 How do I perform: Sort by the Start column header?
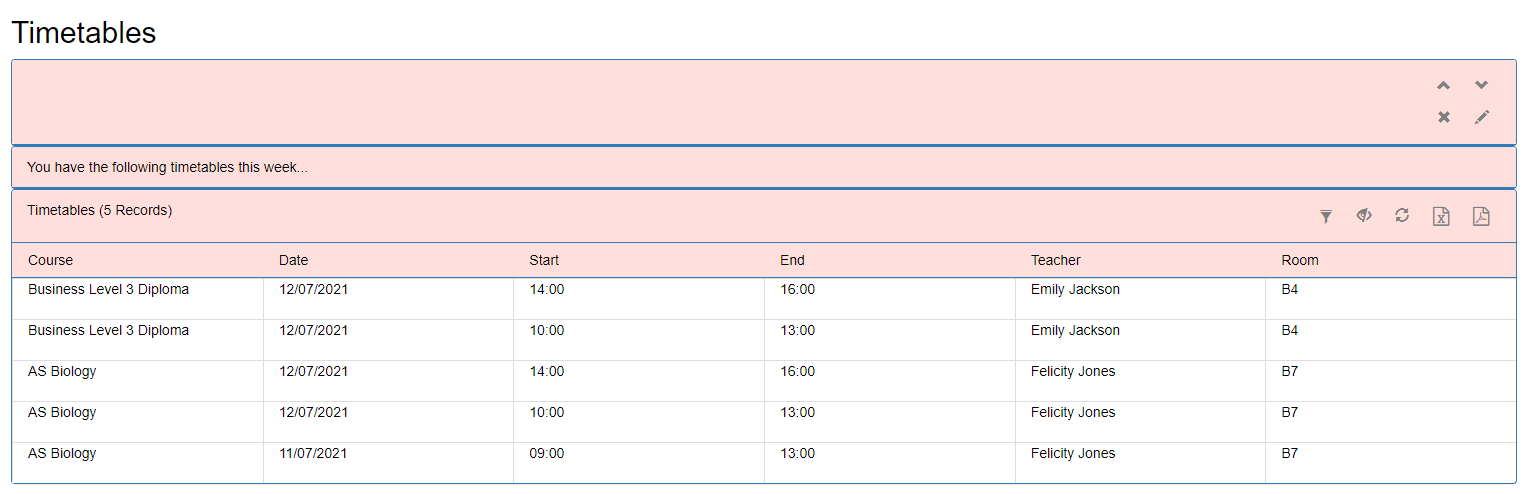coord(544,260)
